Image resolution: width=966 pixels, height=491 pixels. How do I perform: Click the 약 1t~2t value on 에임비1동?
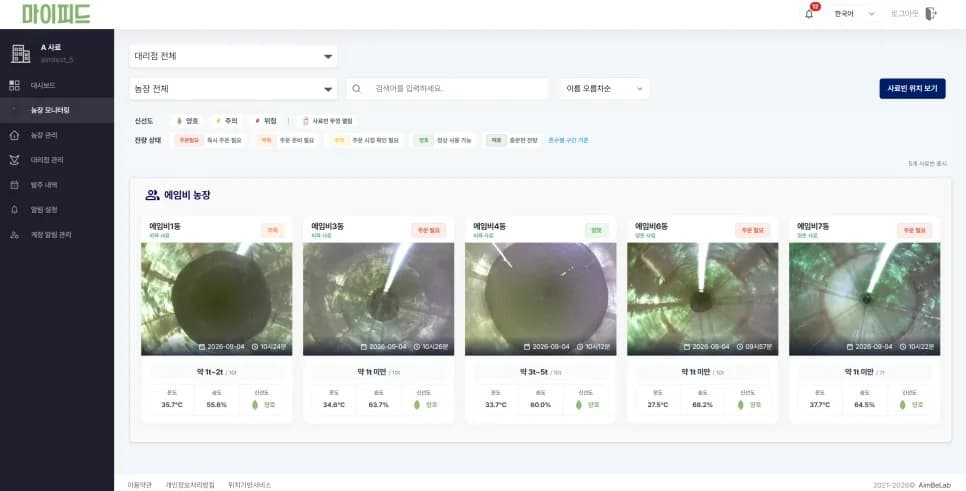click(208, 372)
